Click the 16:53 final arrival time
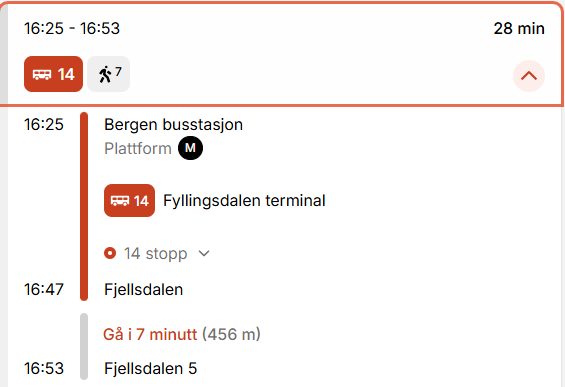The height and width of the screenshot is (387, 565). pyautogui.click(x=44, y=368)
